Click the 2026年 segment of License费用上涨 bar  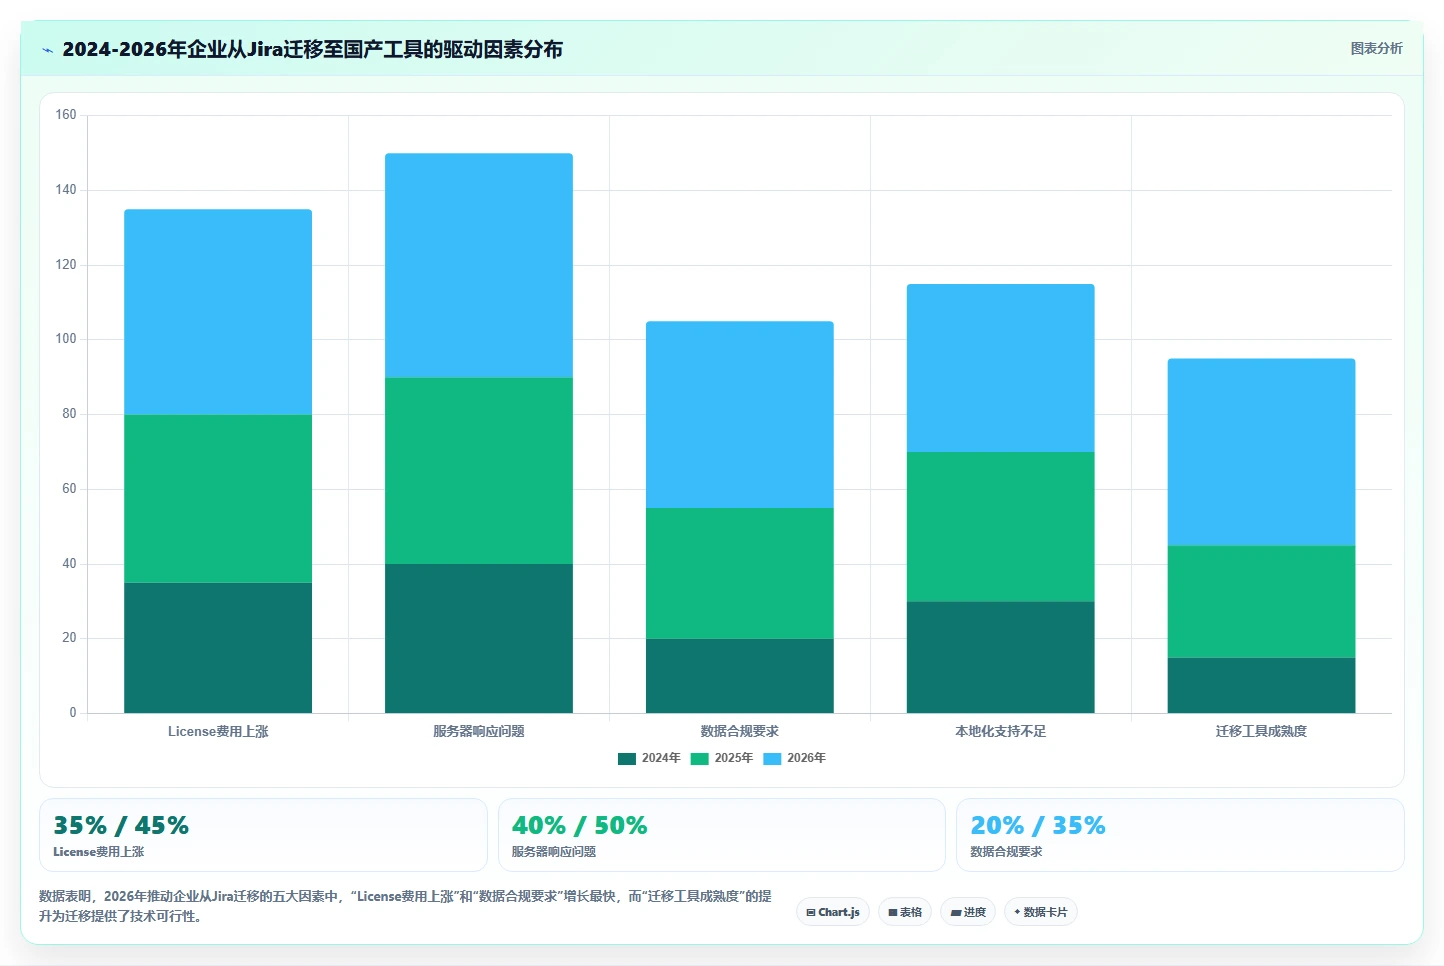[x=218, y=312]
